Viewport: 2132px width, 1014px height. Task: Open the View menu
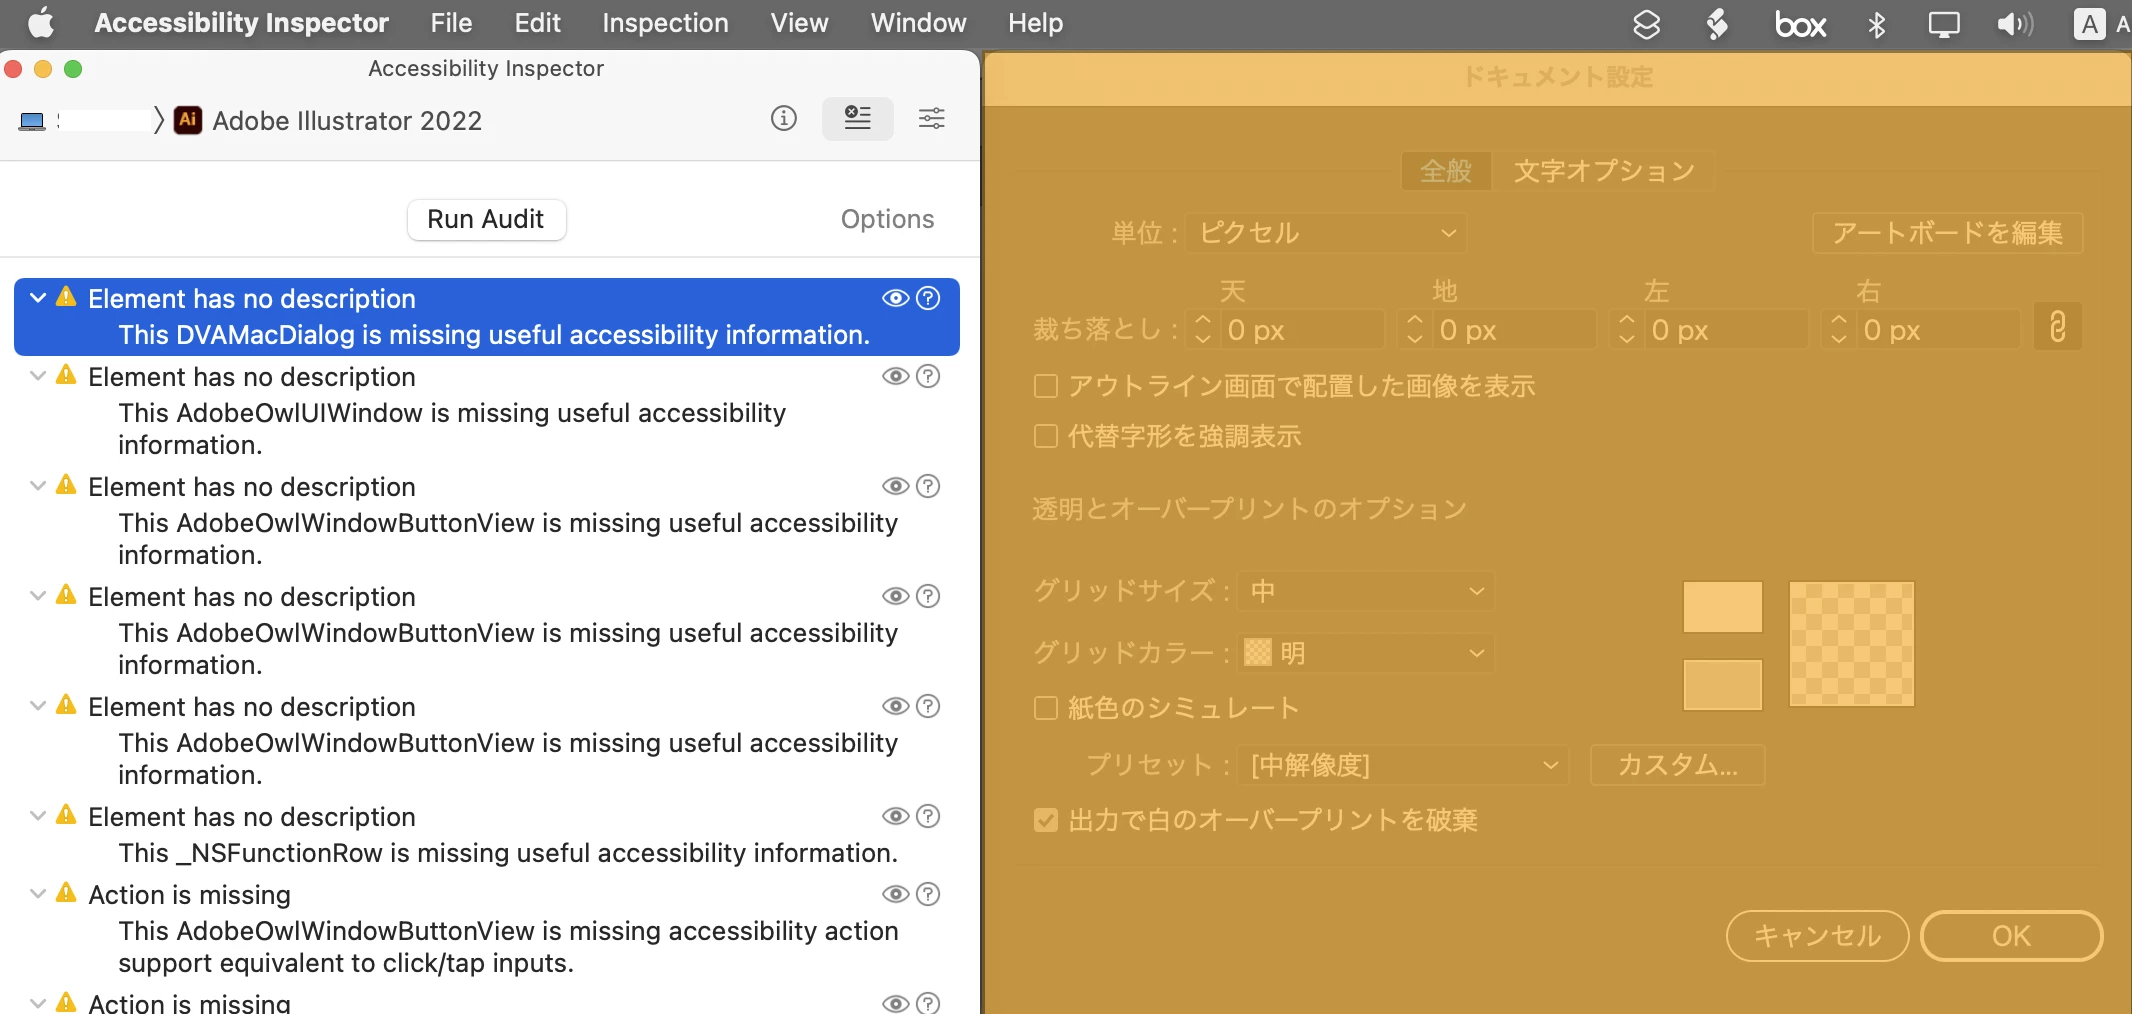(799, 22)
